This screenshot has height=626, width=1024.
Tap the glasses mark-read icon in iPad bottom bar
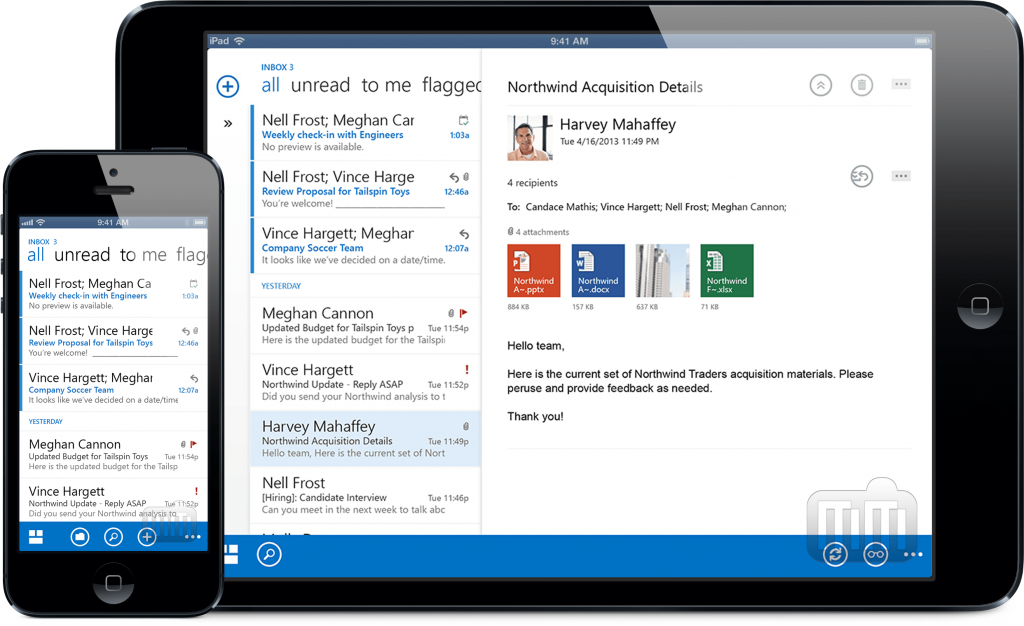point(875,555)
